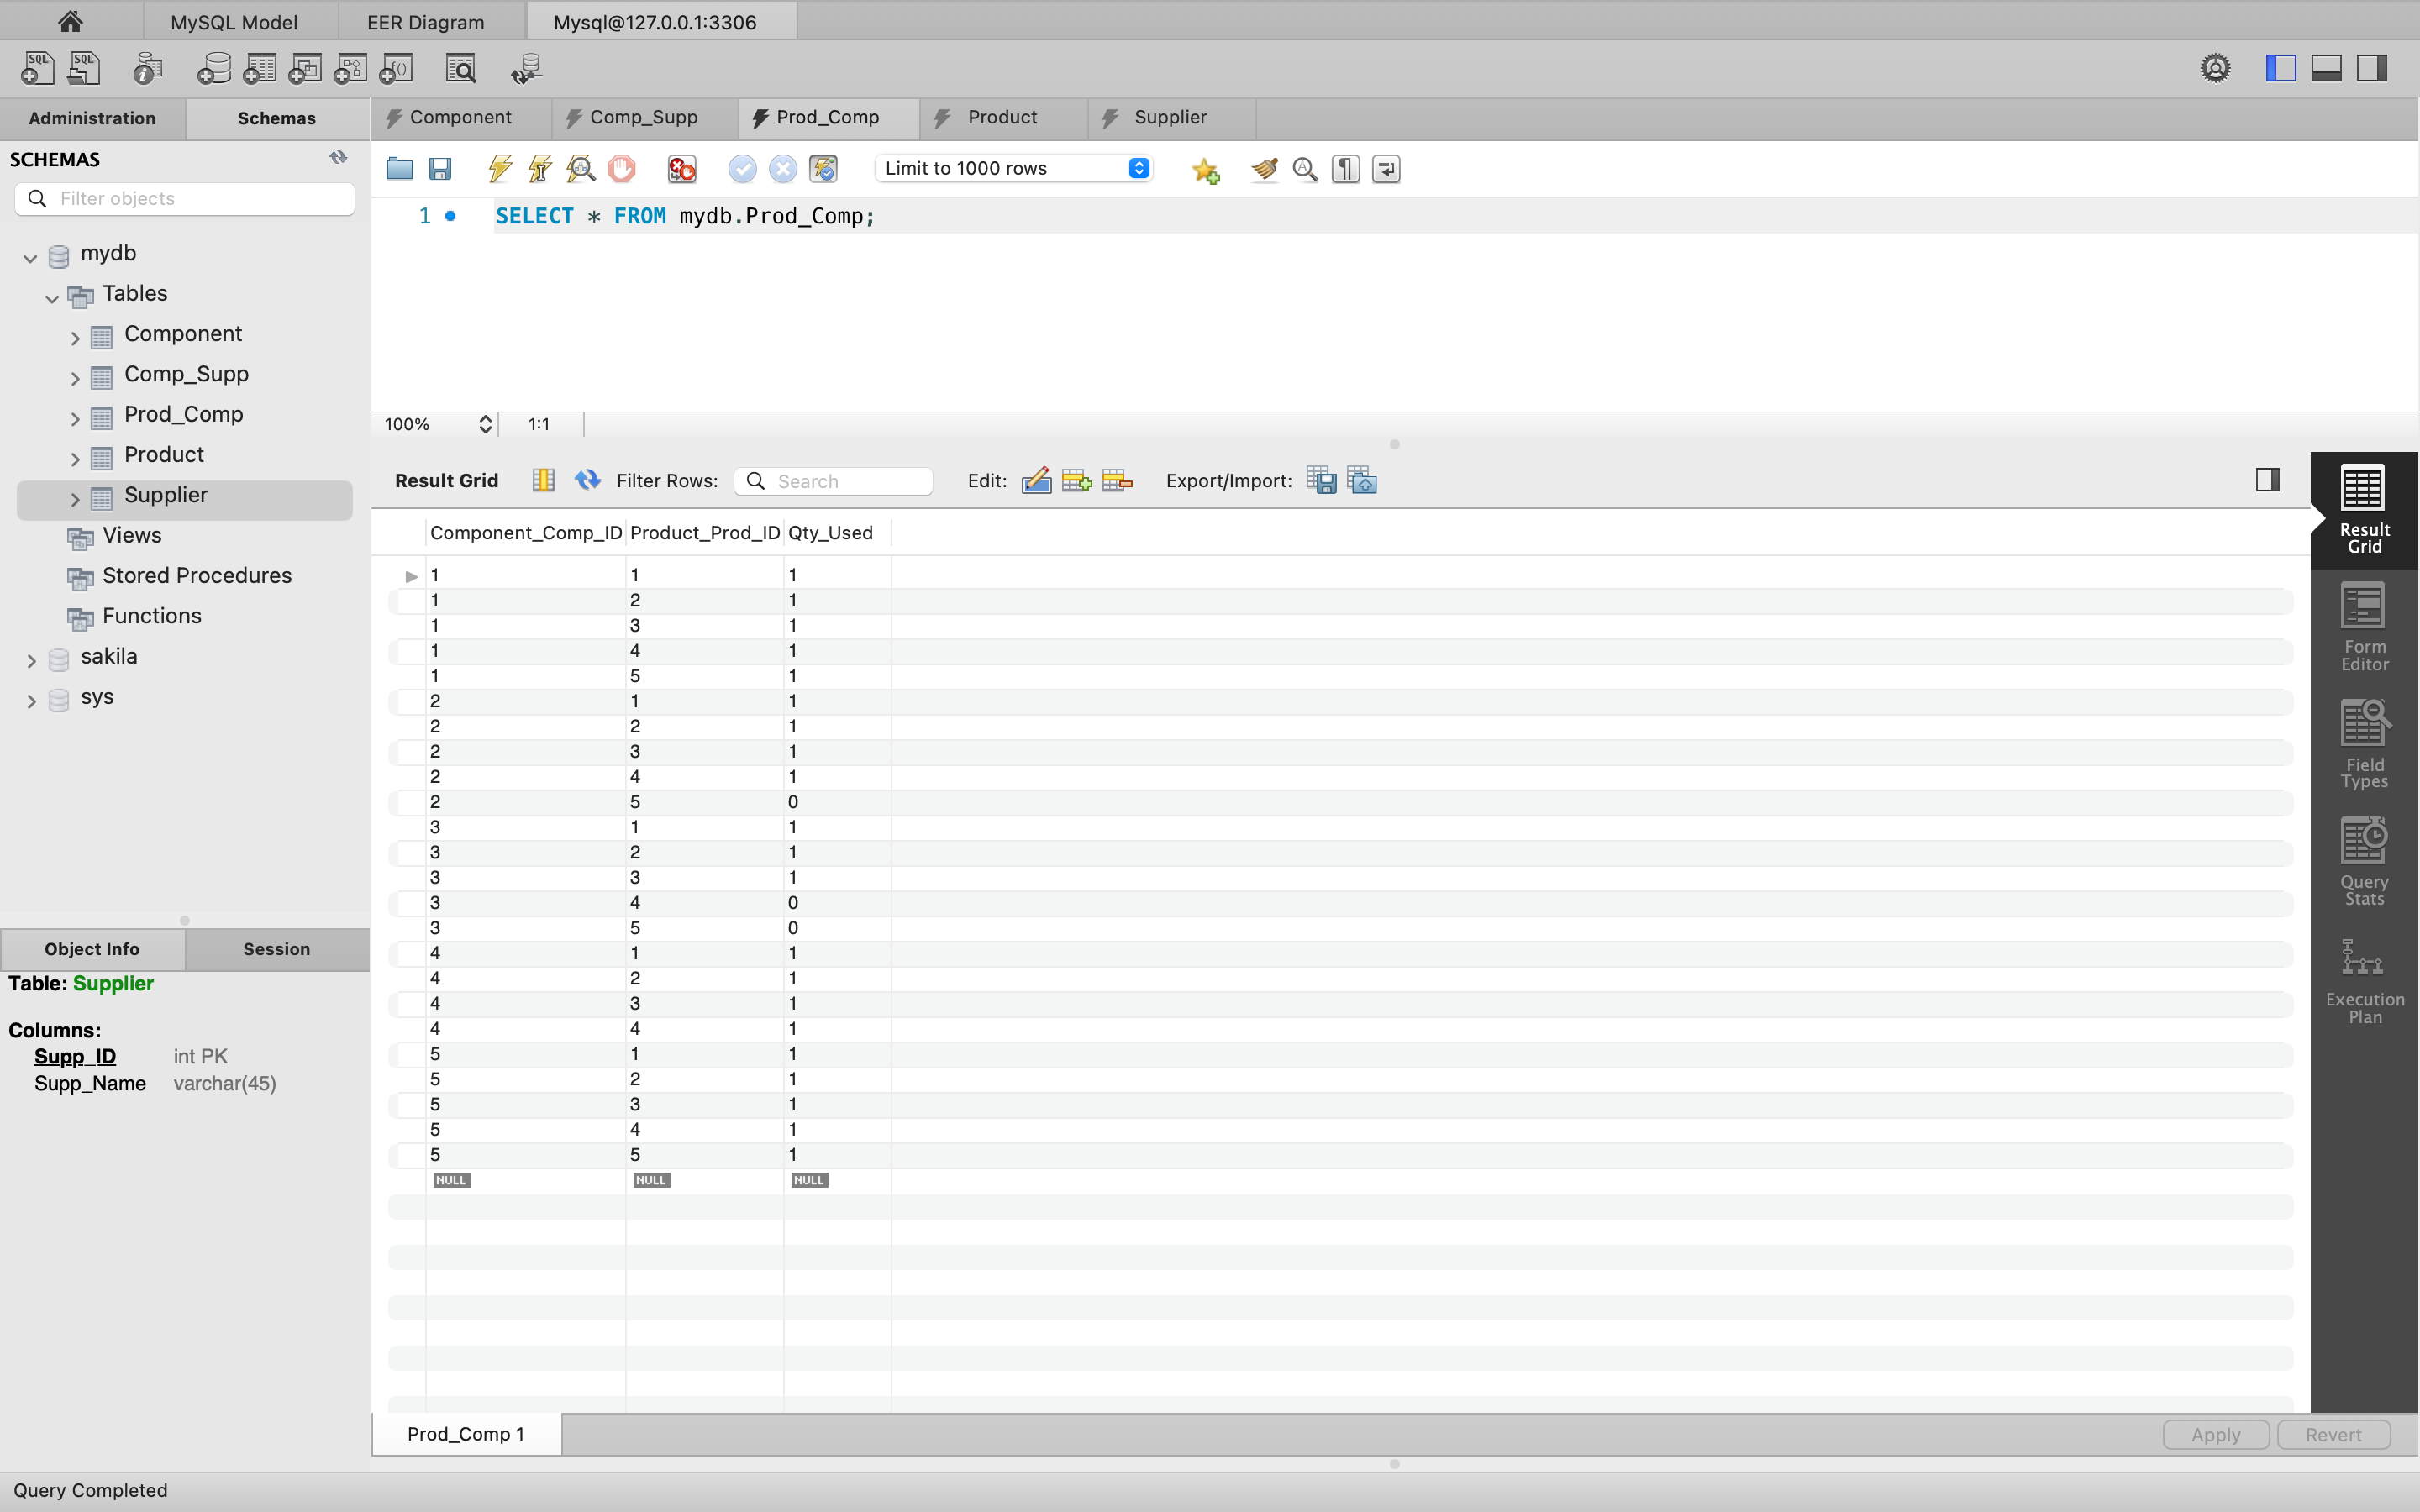
Task: Open the Session panel in the sidebar
Action: 276,948
